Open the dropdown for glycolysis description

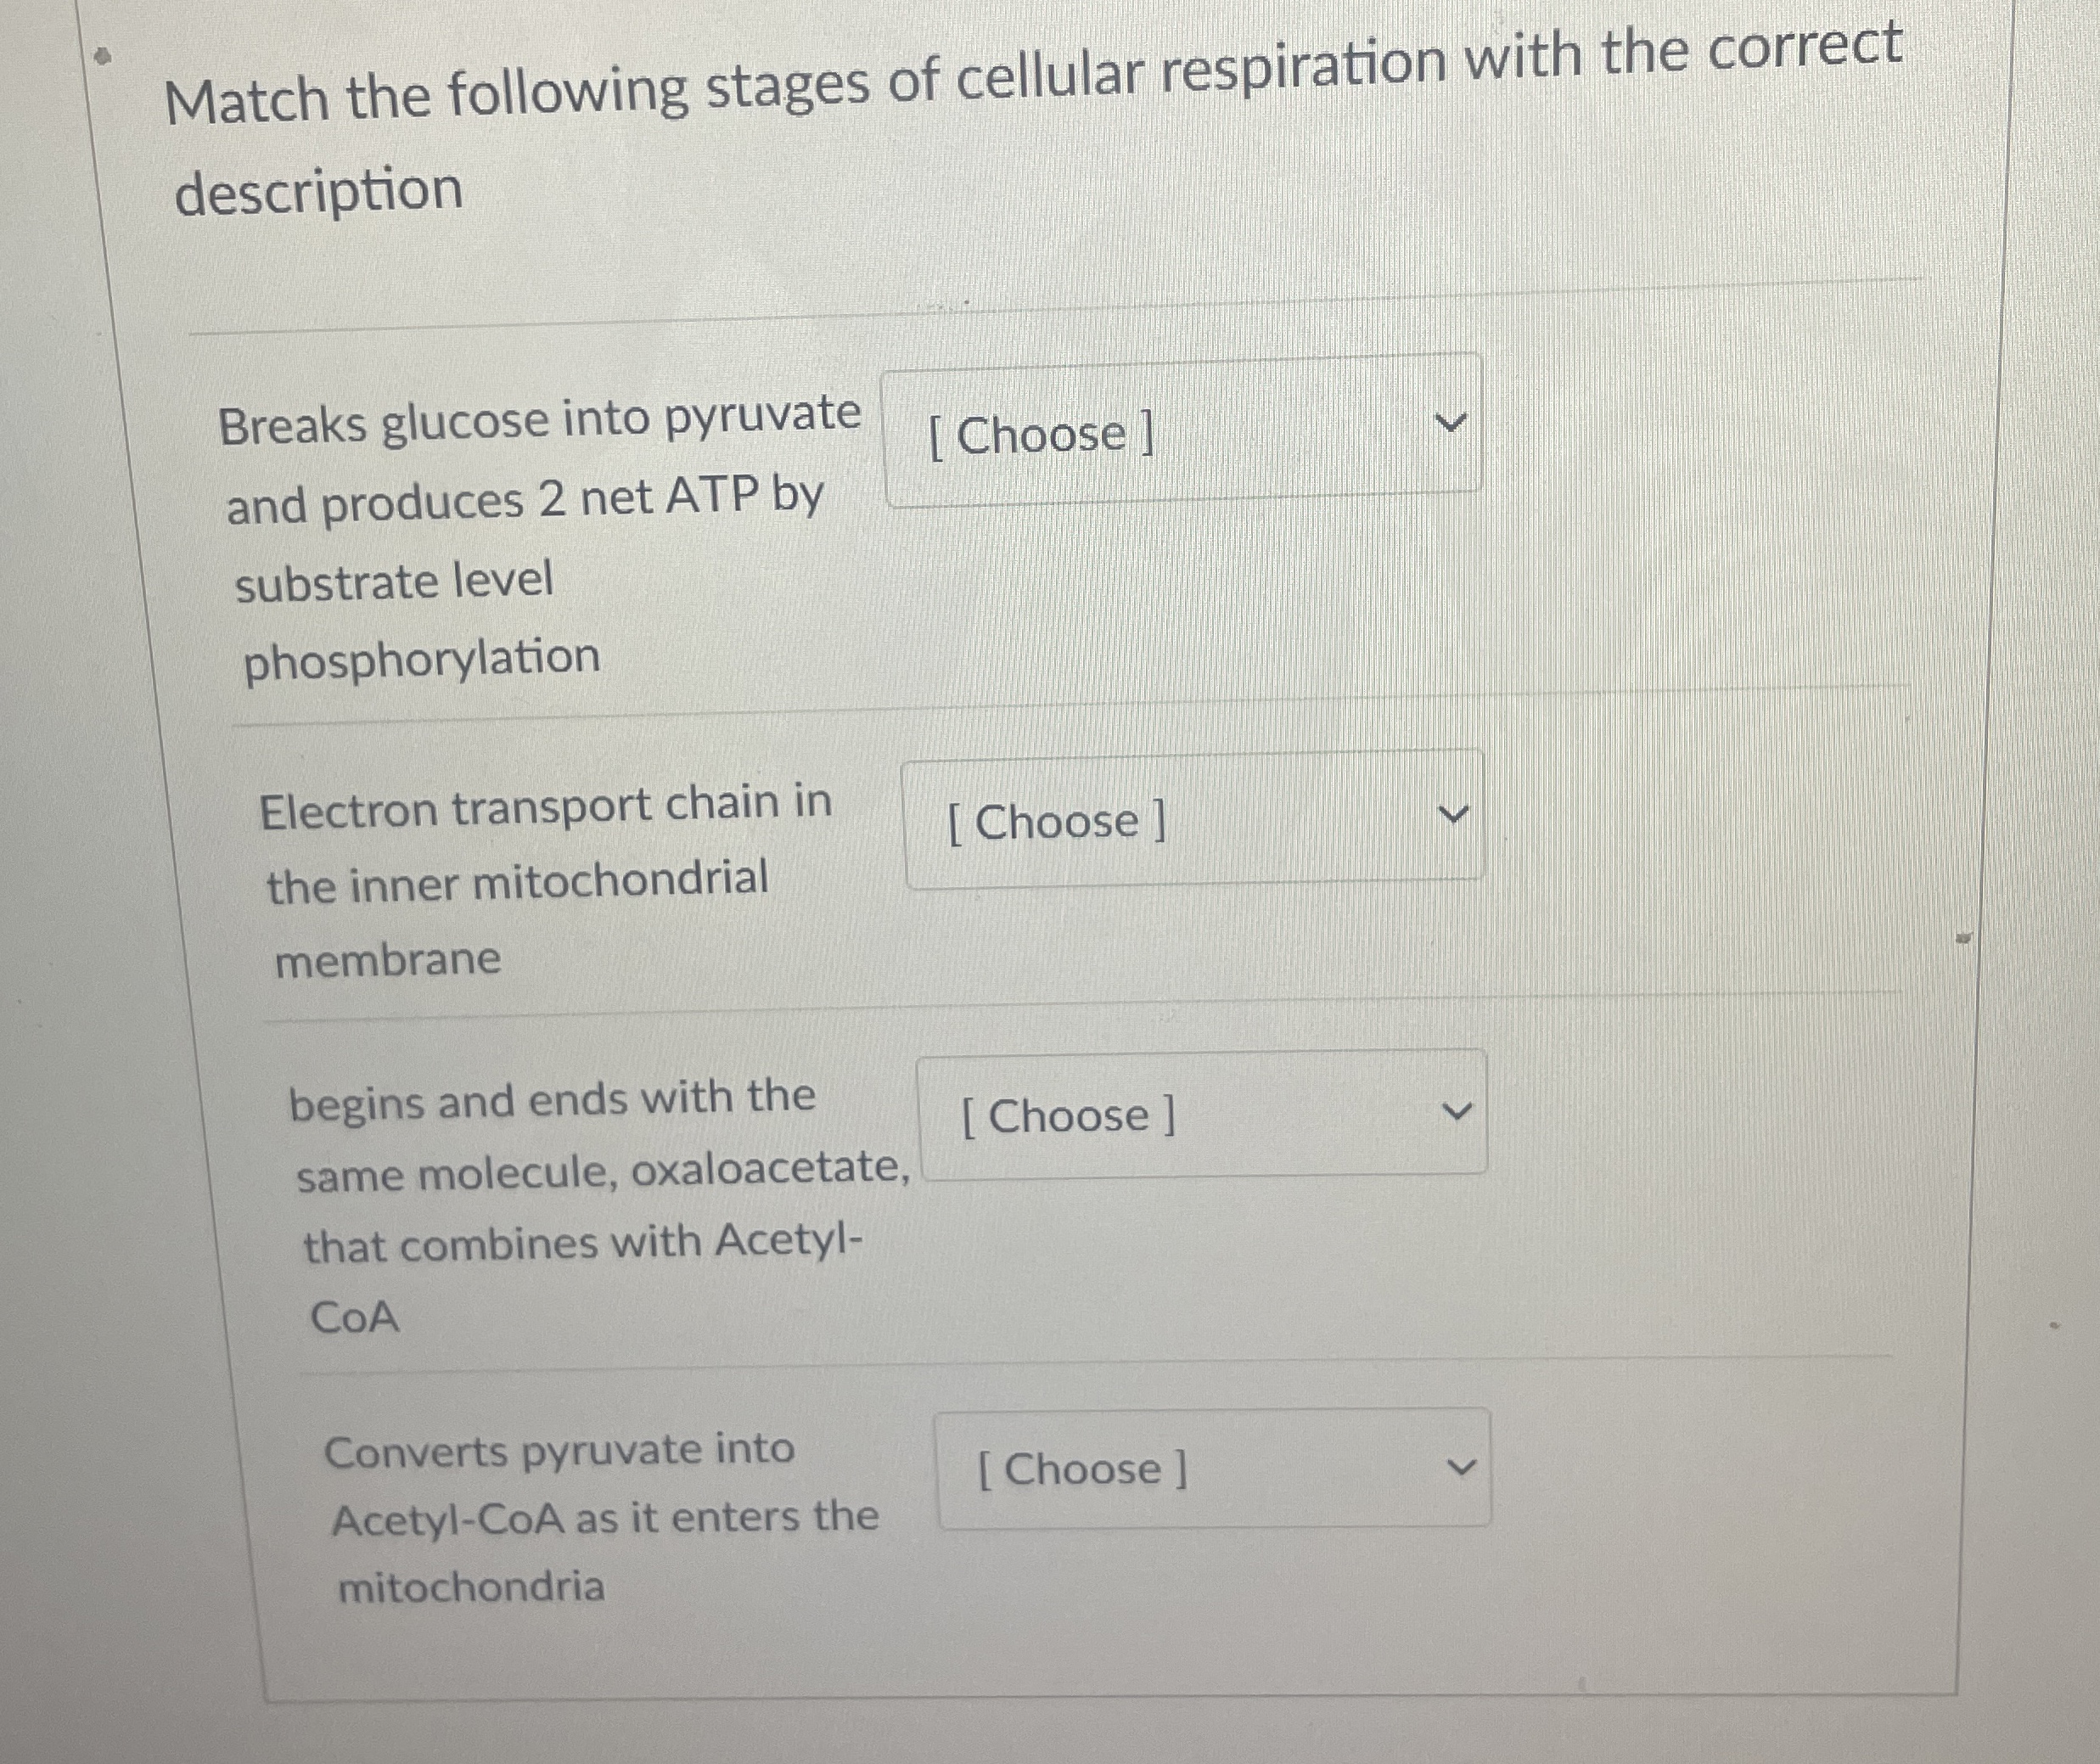pos(1180,435)
